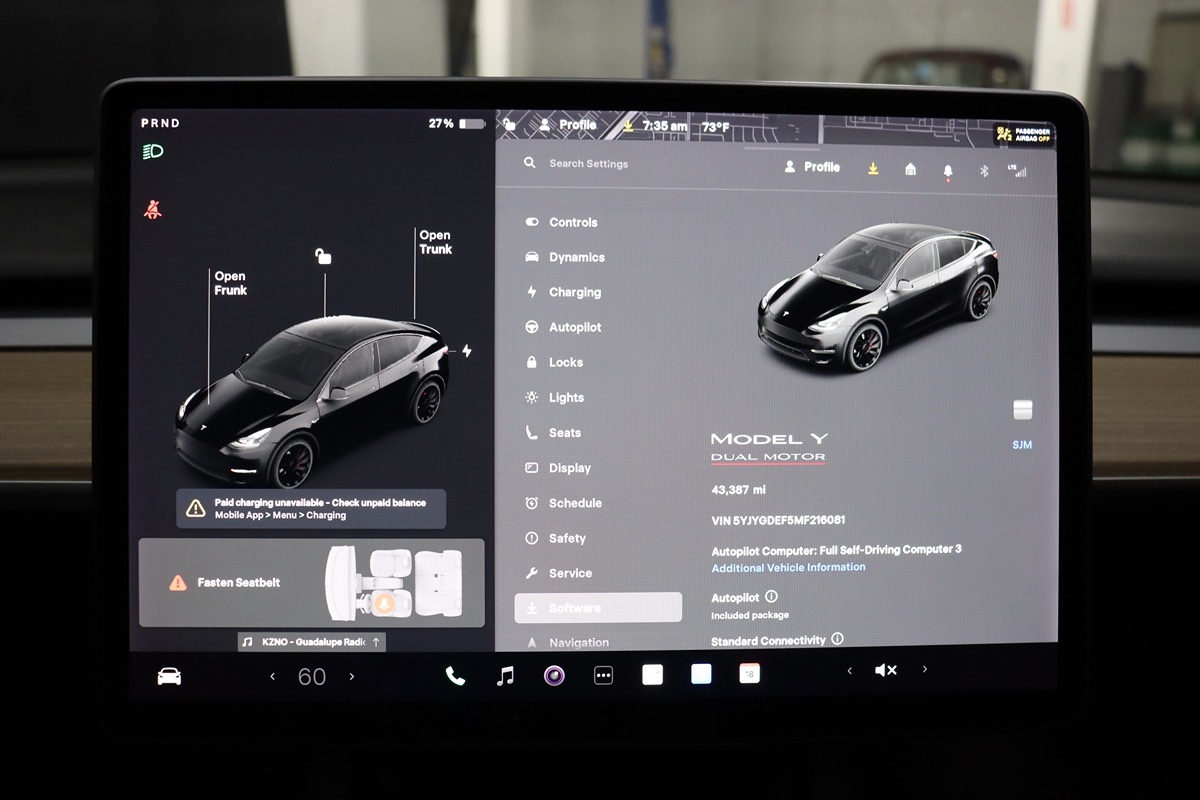Tap the HomeLink garage icon

click(x=910, y=169)
